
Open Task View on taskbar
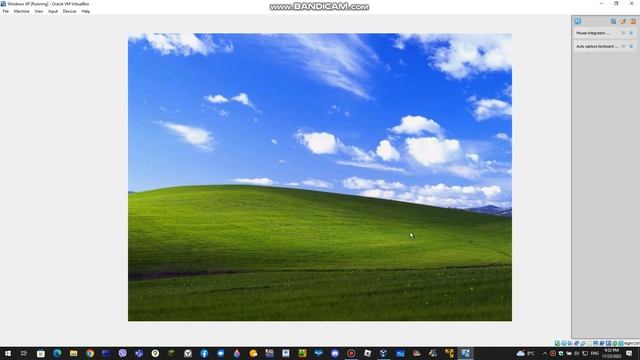[x=24, y=353]
